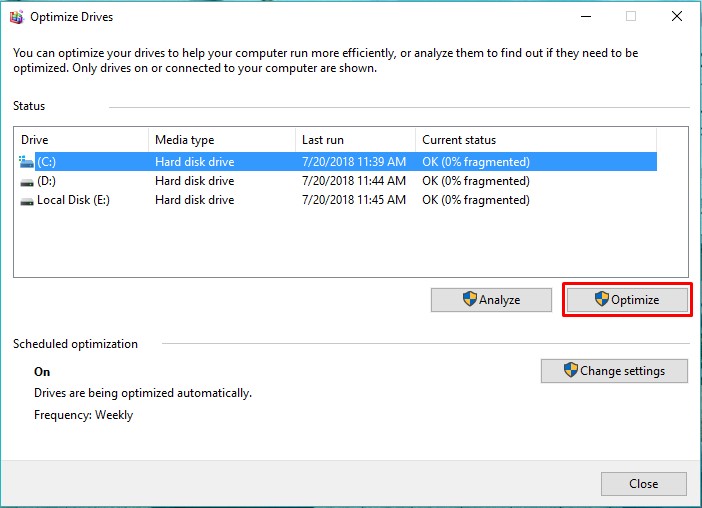Sort by the Last run column header
Image resolution: width=702 pixels, height=508 pixels.
click(355, 140)
